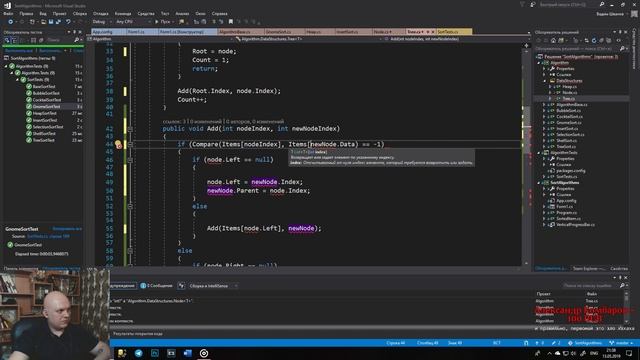Viewport: 640px width, 360px height.
Task: Switch to the SortTests.cs tab
Action: click(454, 31)
